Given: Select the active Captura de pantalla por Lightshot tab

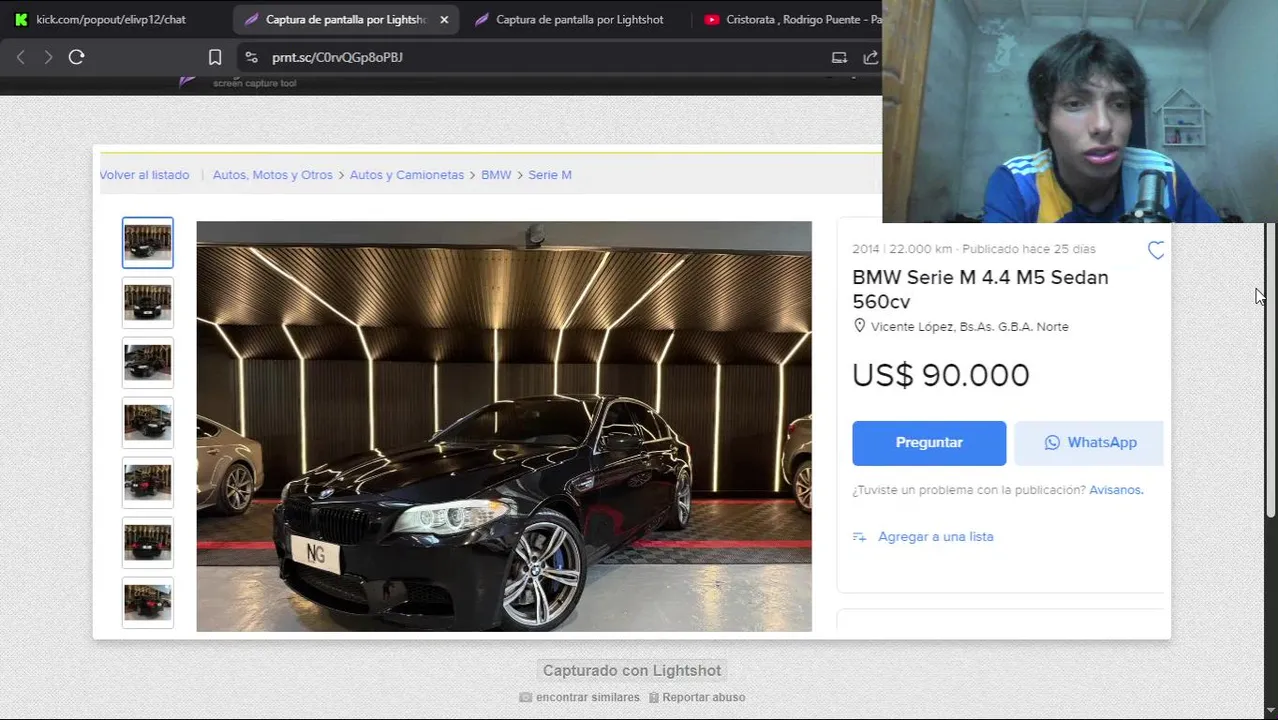Looking at the screenshot, I should click(345, 19).
